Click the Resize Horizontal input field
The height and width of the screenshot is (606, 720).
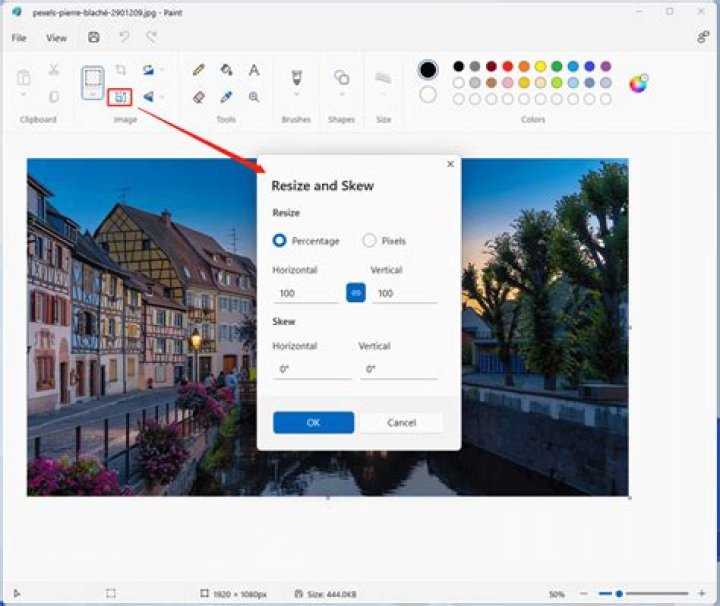pyautogui.click(x=306, y=293)
